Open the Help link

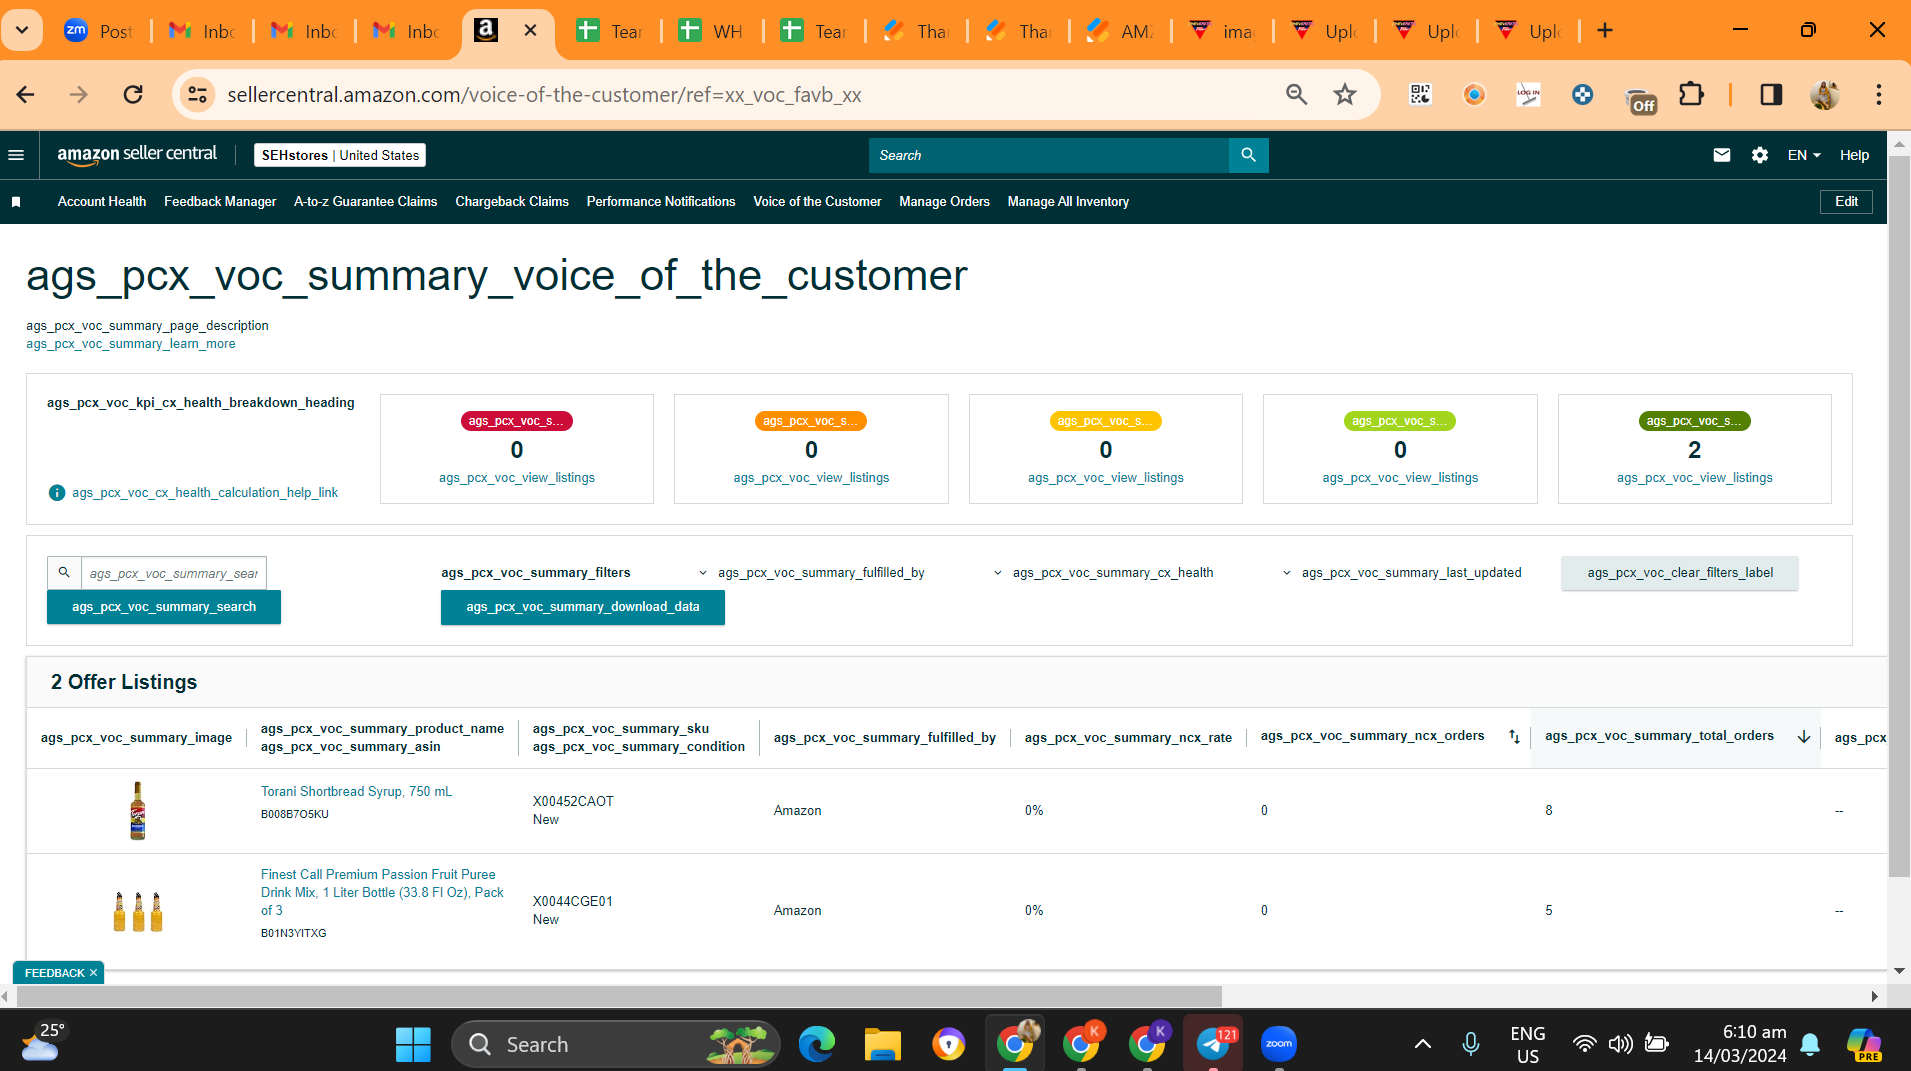tap(1854, 155)
